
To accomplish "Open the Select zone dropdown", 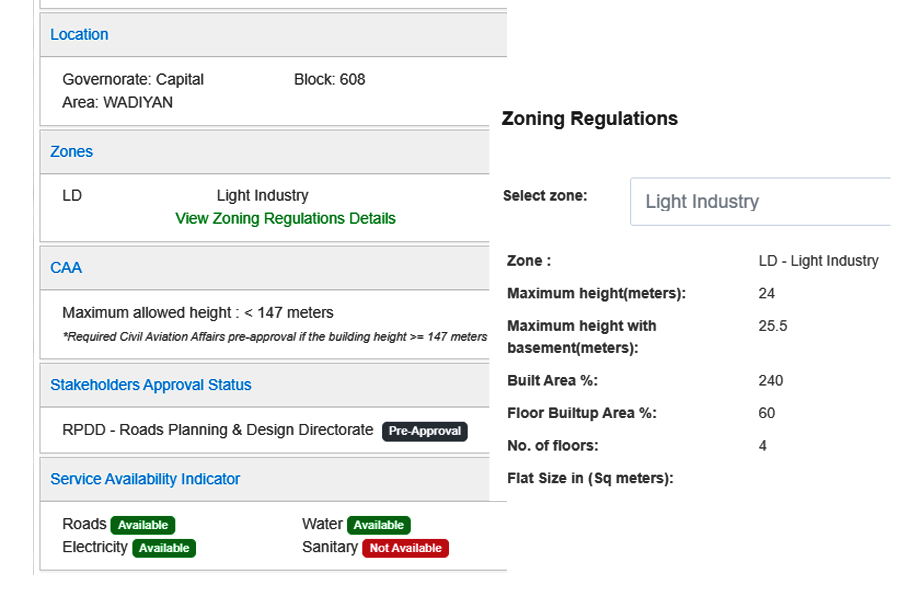I will 760,201.
